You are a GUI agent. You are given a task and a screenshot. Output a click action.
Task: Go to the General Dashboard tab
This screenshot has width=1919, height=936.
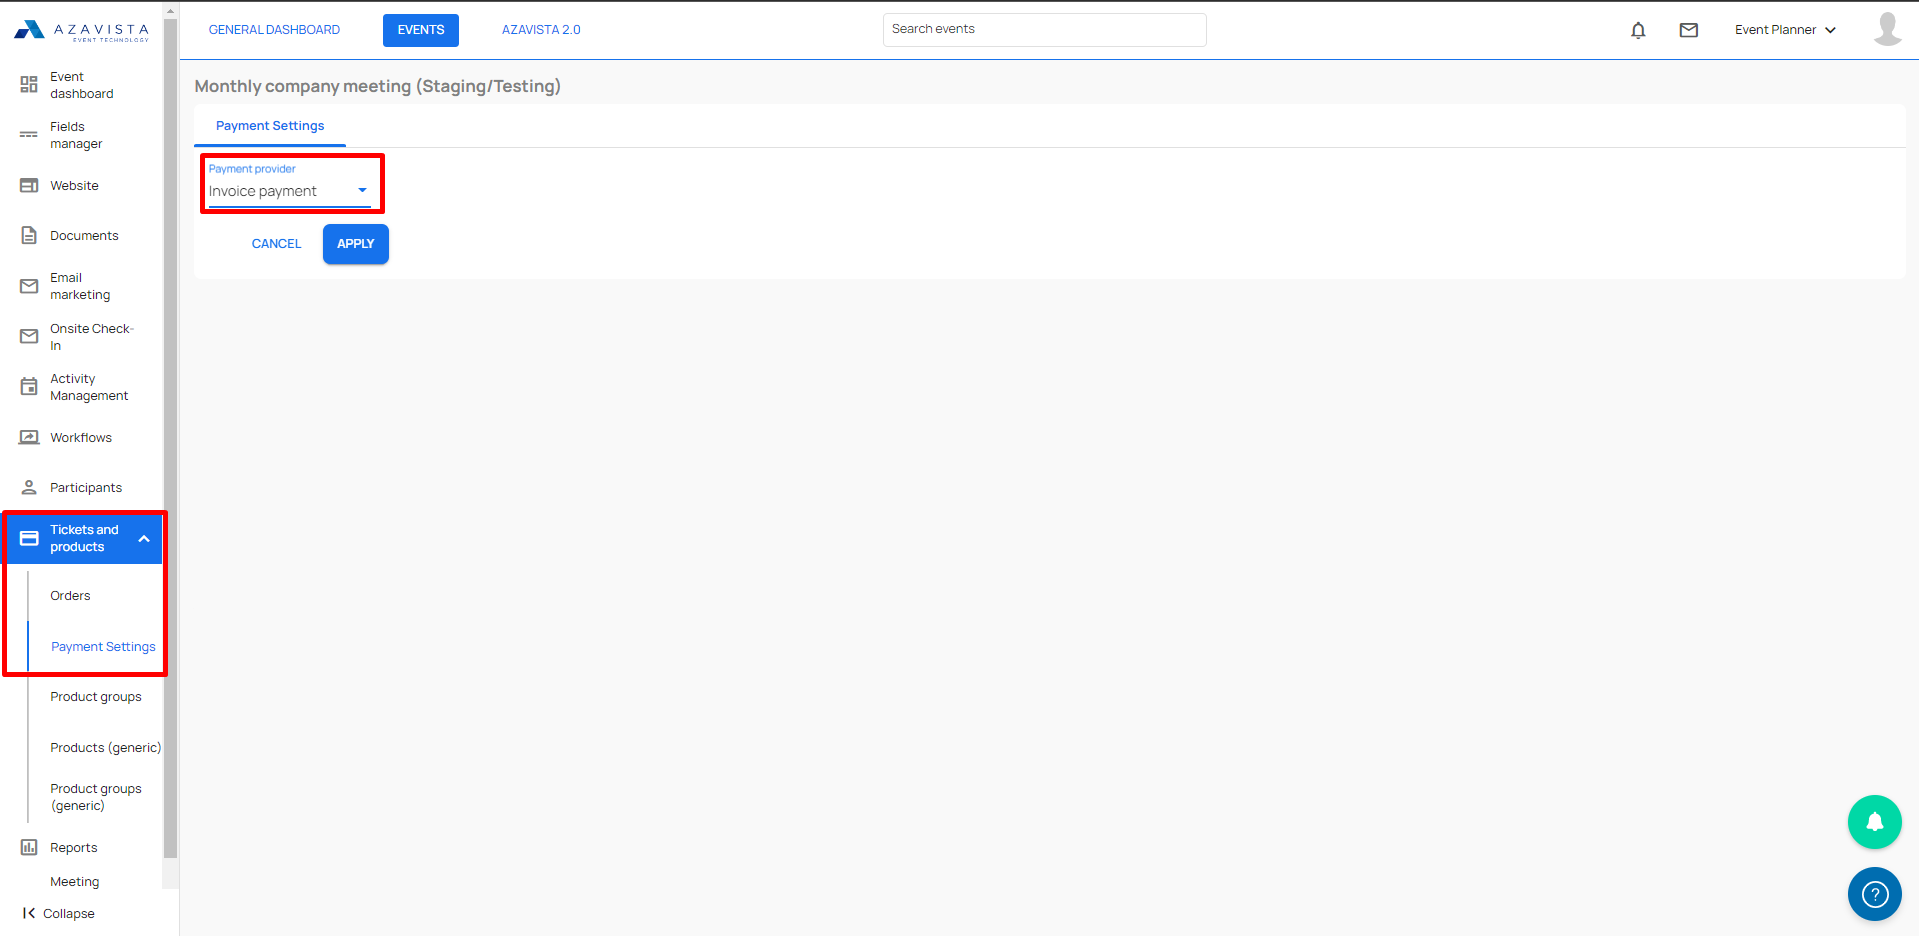(x=274, y=30)
